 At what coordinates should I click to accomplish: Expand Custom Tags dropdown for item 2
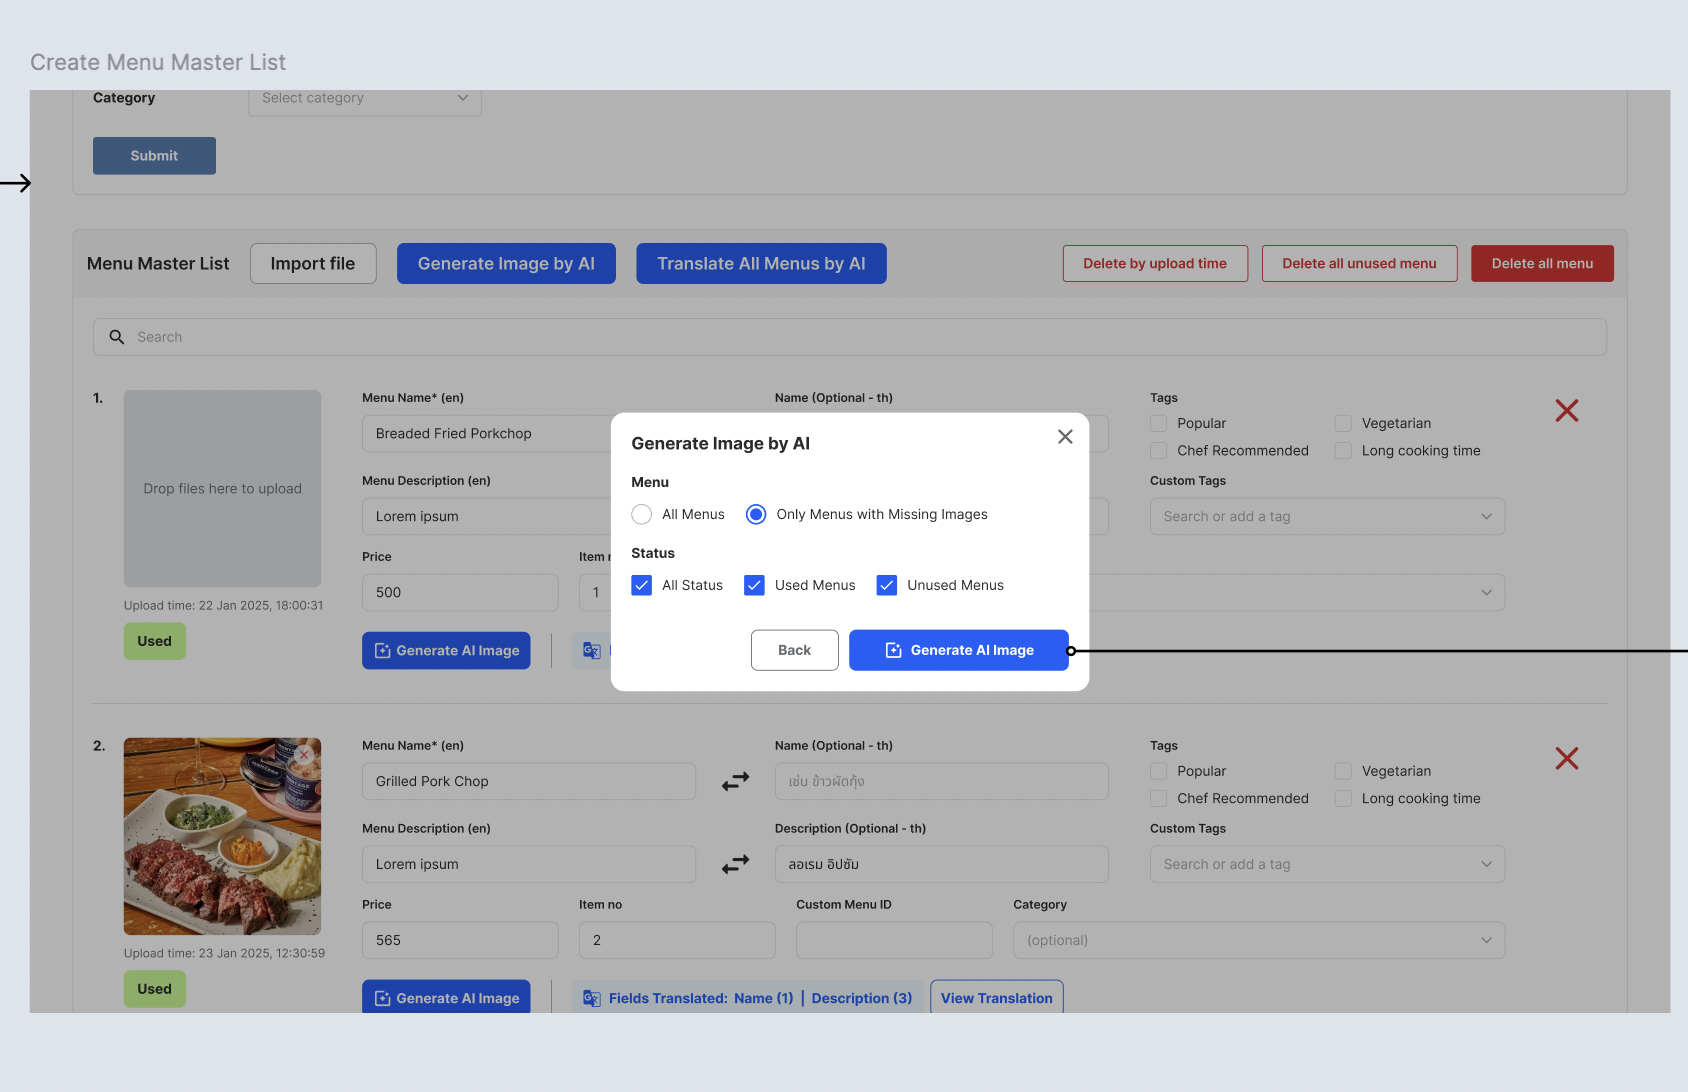pyautogui.click(x=1326, y=865)
